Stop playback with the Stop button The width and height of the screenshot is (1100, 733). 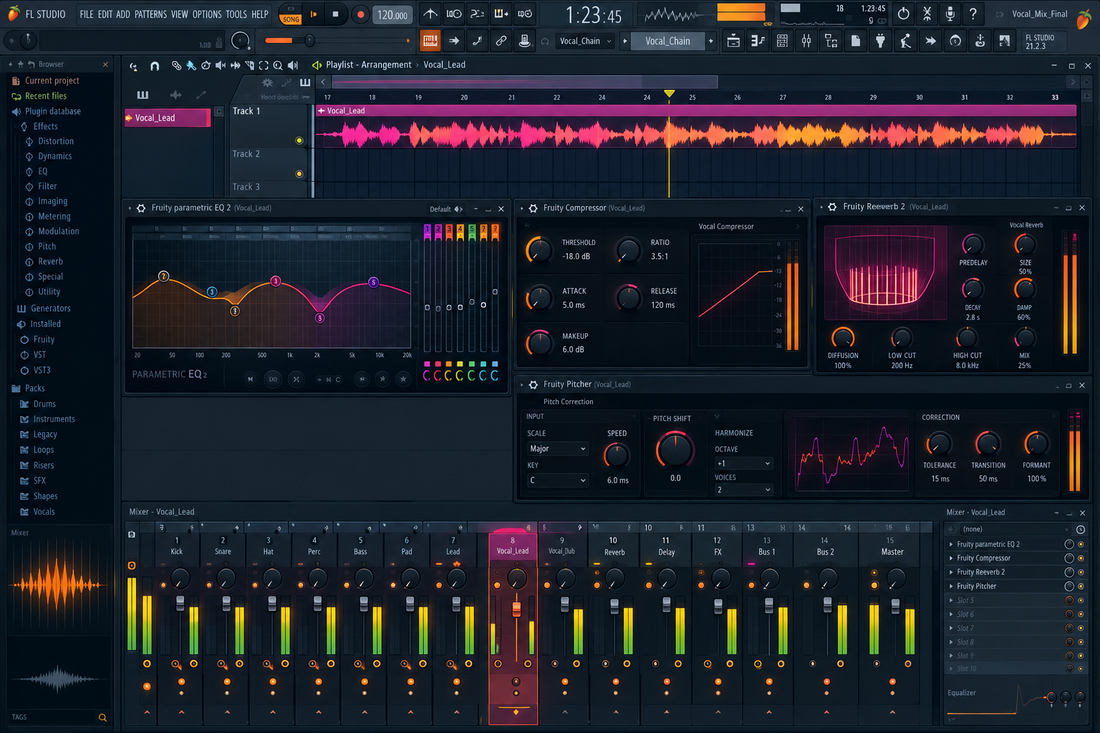(335, 14)
